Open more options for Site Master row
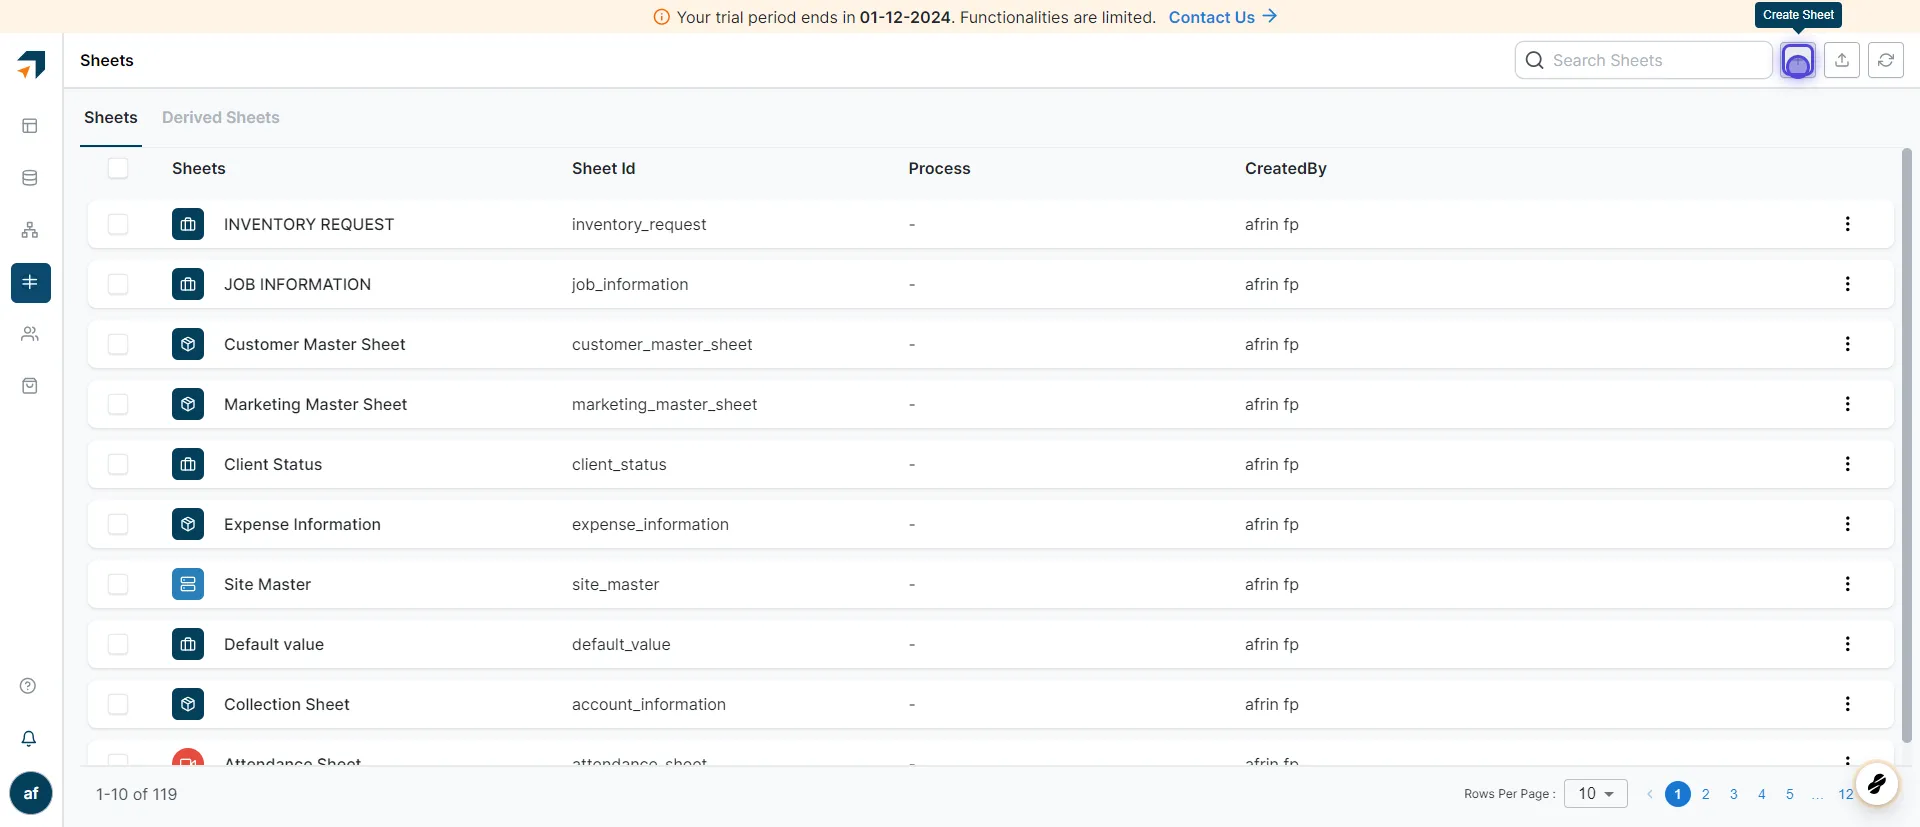Image resolution: width=1920 pixels, height=827 pixels. [1847, 584]
